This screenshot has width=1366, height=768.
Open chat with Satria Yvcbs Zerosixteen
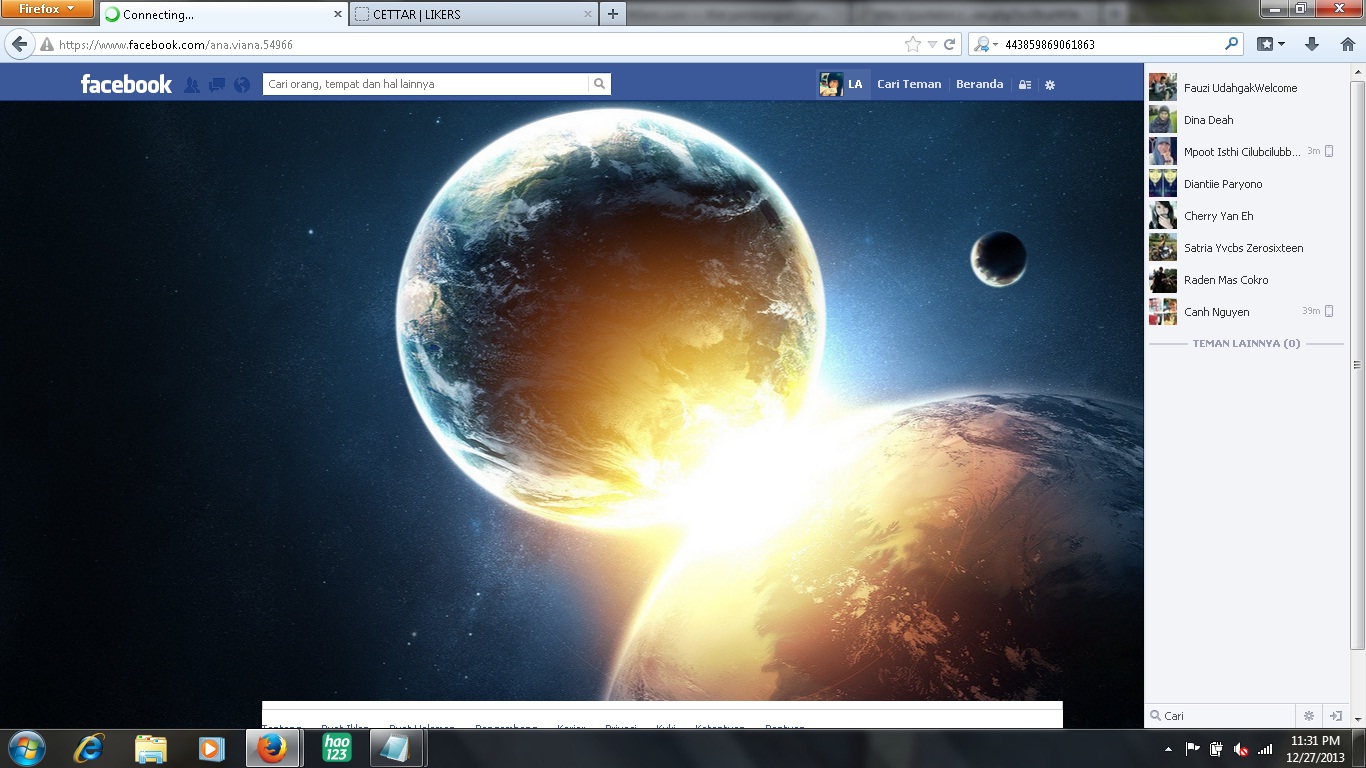pos(1244,248)
